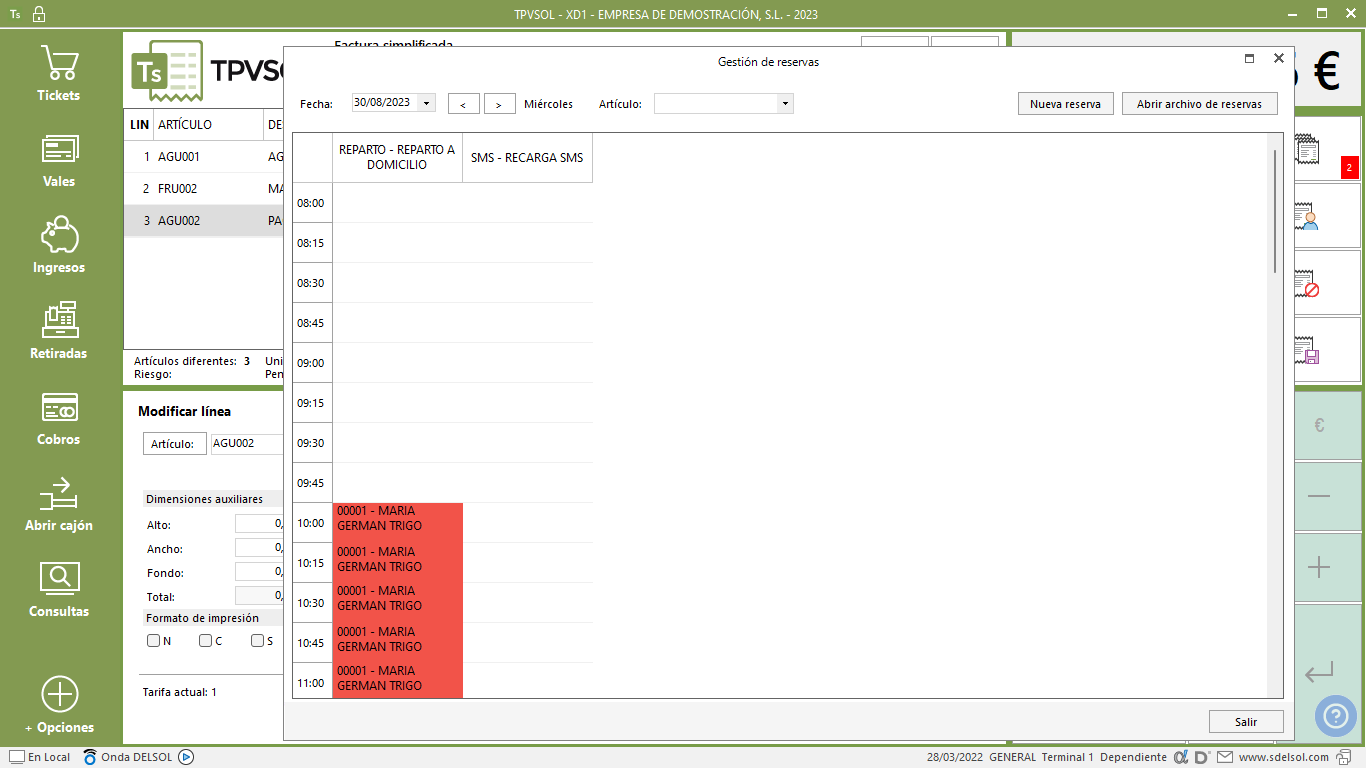
Task: Toggle the C print format checkbox
Action: [x=206, y=641]
